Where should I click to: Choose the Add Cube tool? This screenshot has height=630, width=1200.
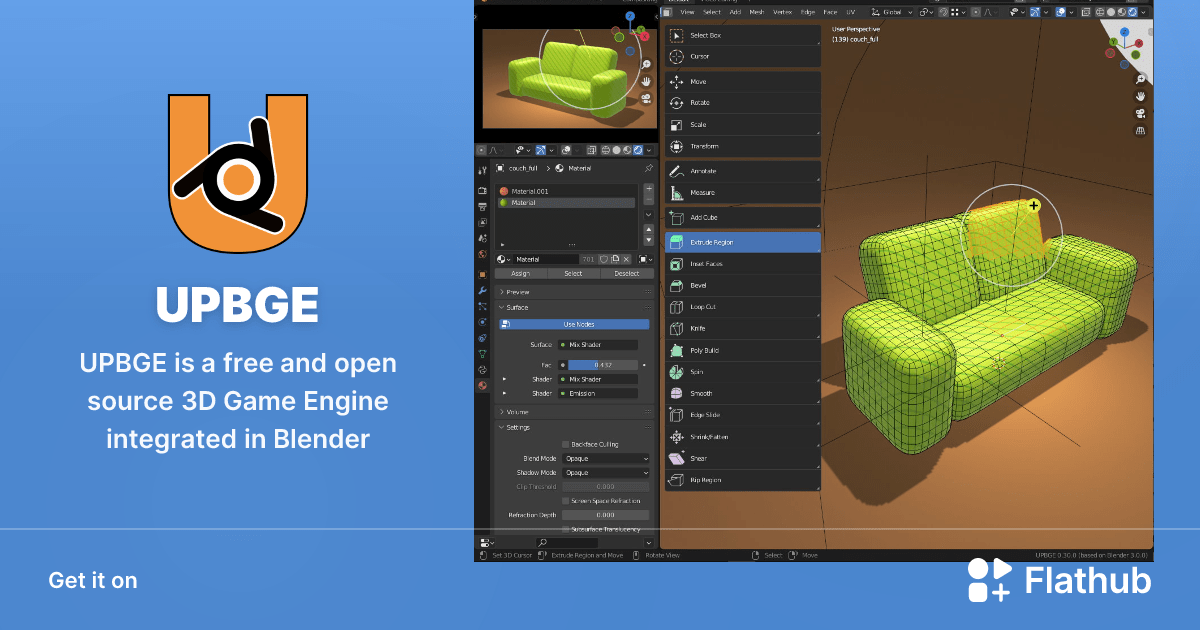743,217
